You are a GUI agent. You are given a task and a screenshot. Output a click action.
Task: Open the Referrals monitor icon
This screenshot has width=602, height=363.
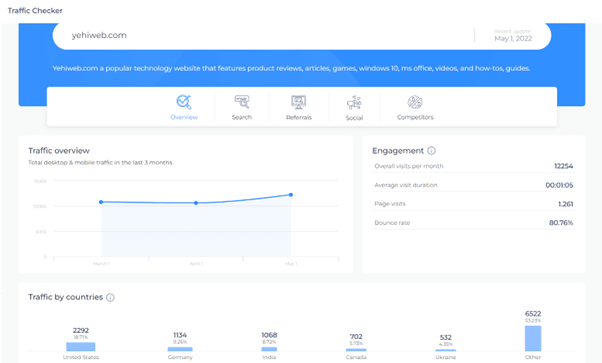click(299, 102)
